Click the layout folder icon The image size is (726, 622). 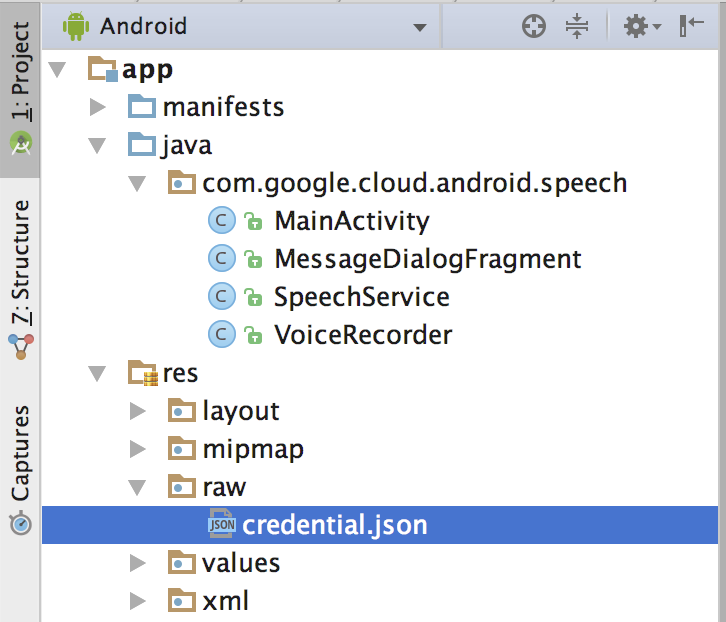[182, 410]
